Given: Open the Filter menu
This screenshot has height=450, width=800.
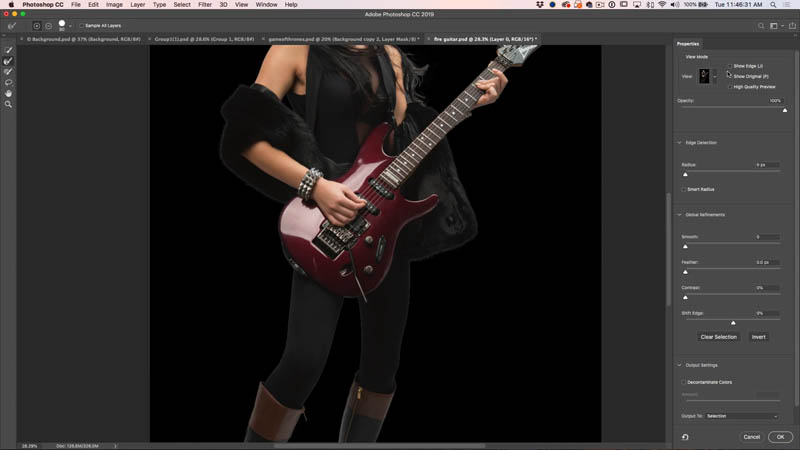Looking at the screenshot, I should pos(205,5).
